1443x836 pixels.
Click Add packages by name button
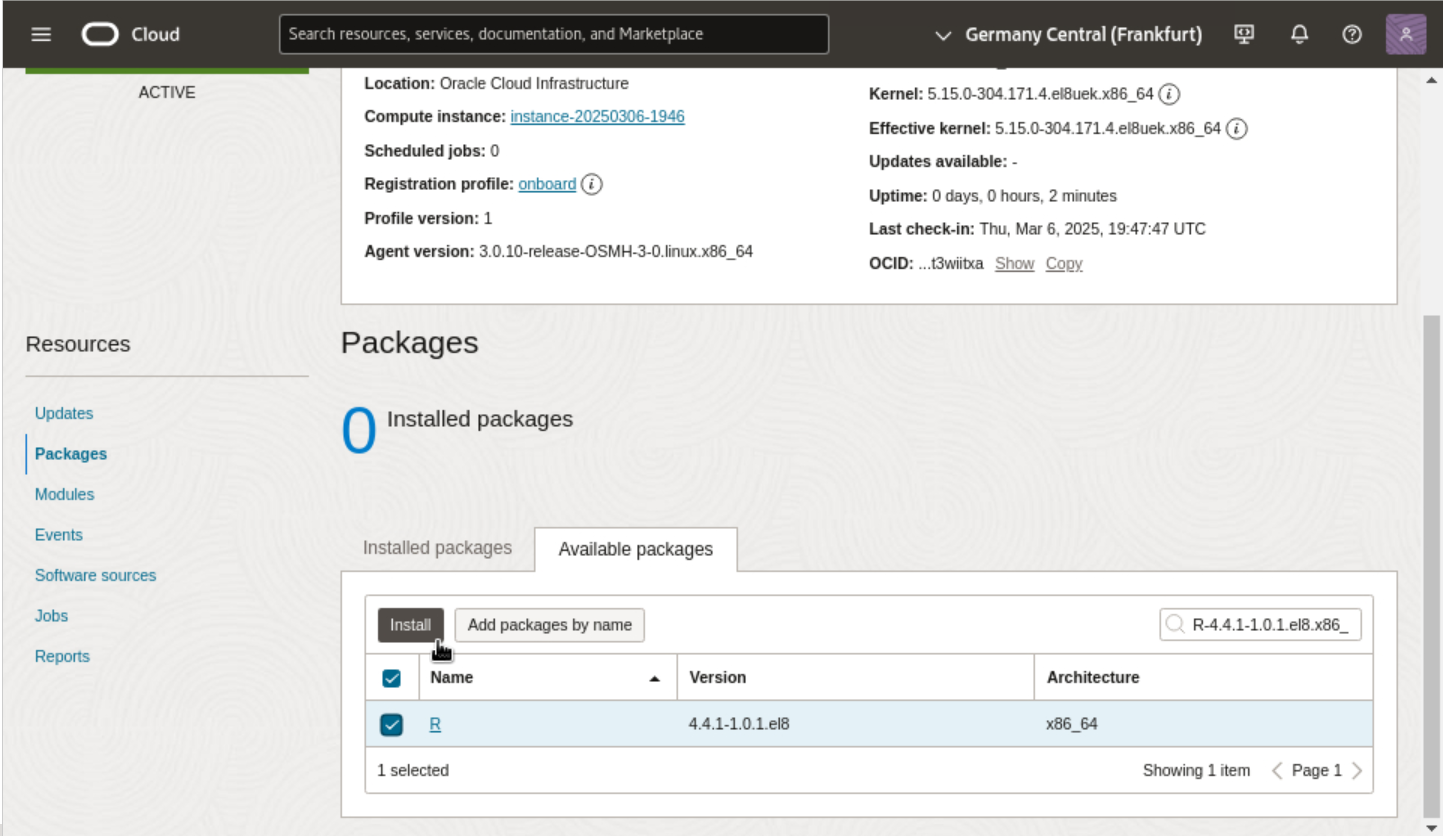(550, 625)
